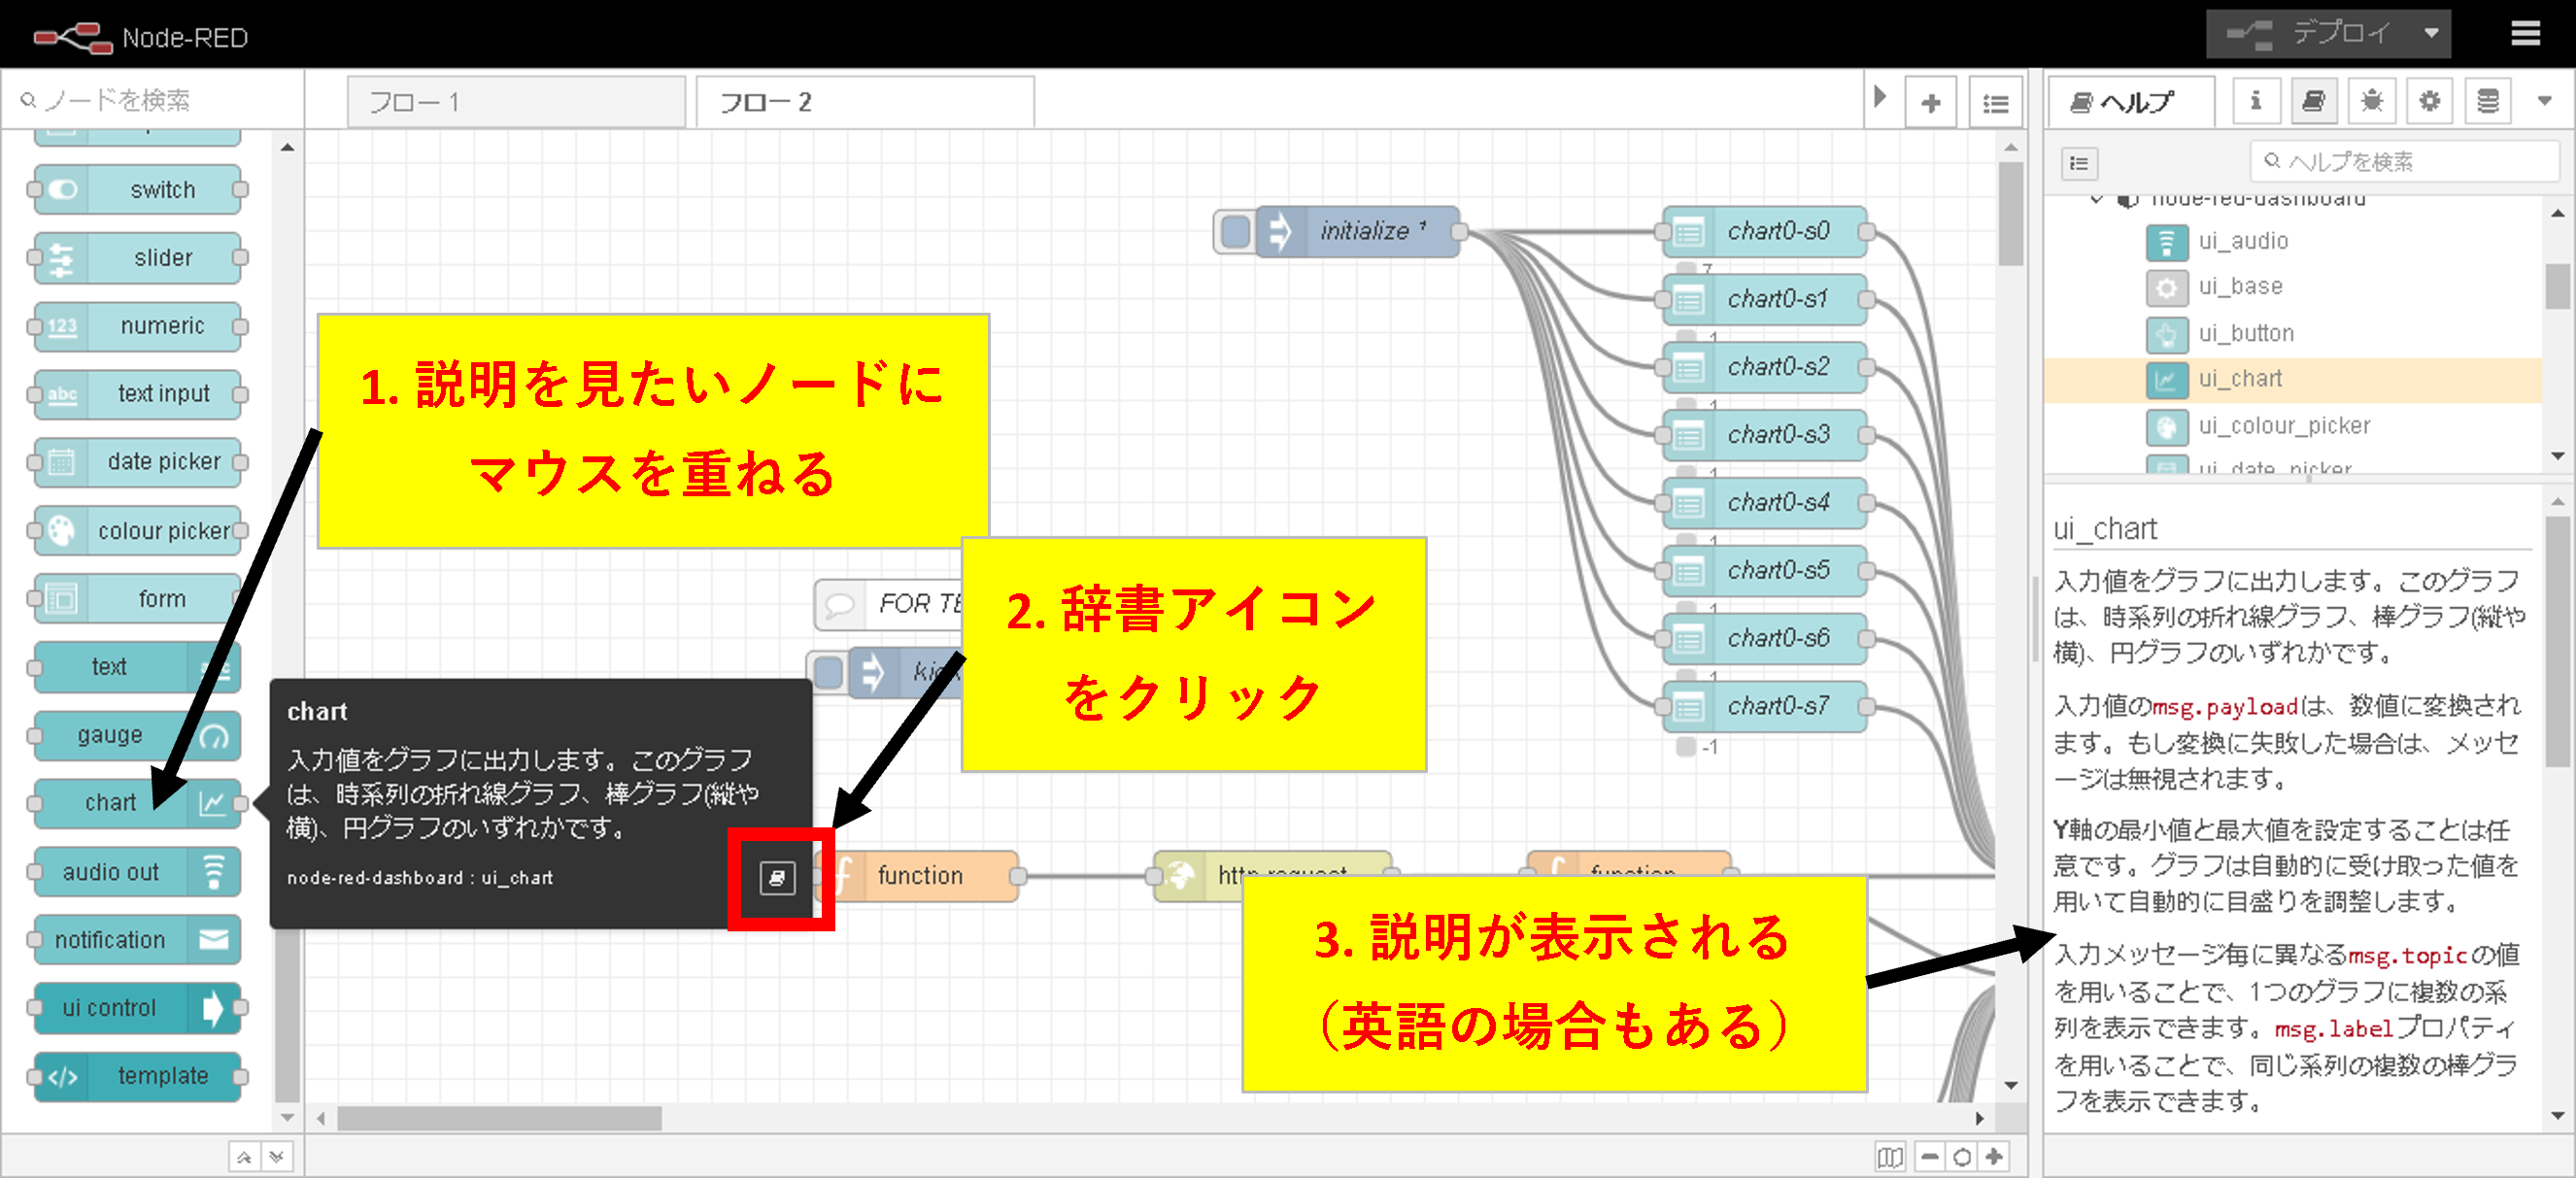This screenshot has height=1178, width=2576.
Task: Click the notification palette node
Action: 138,940
